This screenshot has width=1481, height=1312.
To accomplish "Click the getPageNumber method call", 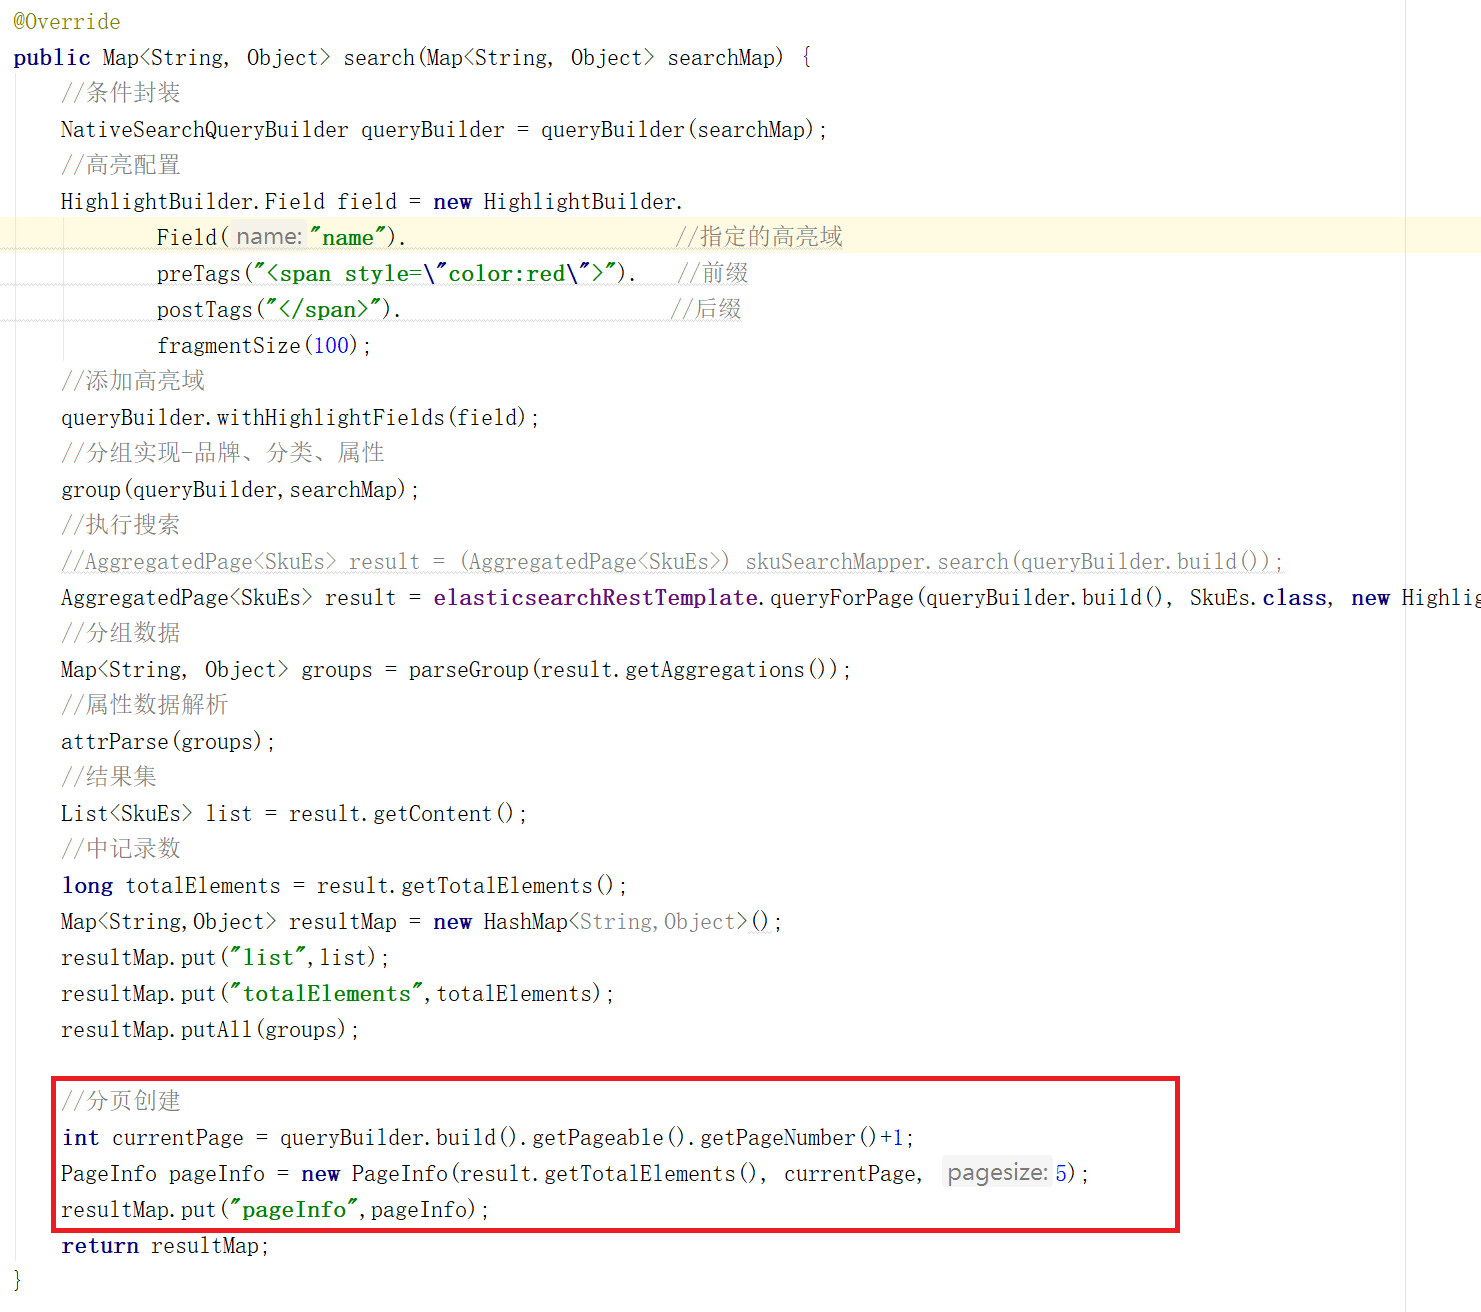I will (x=777, y=1138).
